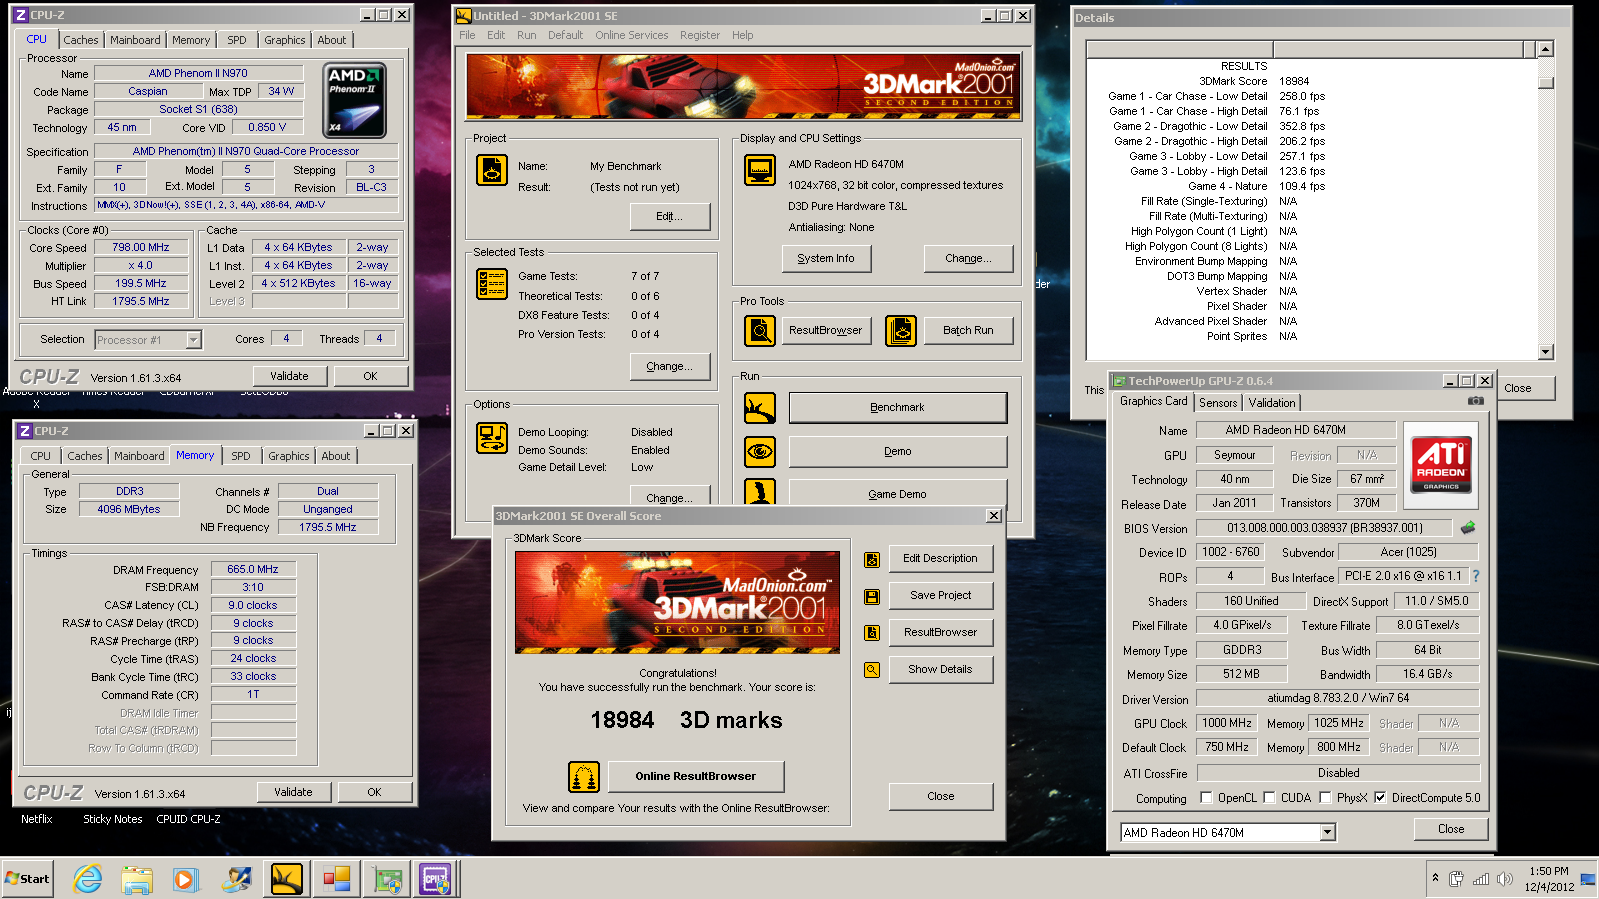Viewport: 1599px width, 899px height.
Task: Click the AMD Phenom II logo in CPU-Z
Action: coord(356,101)
